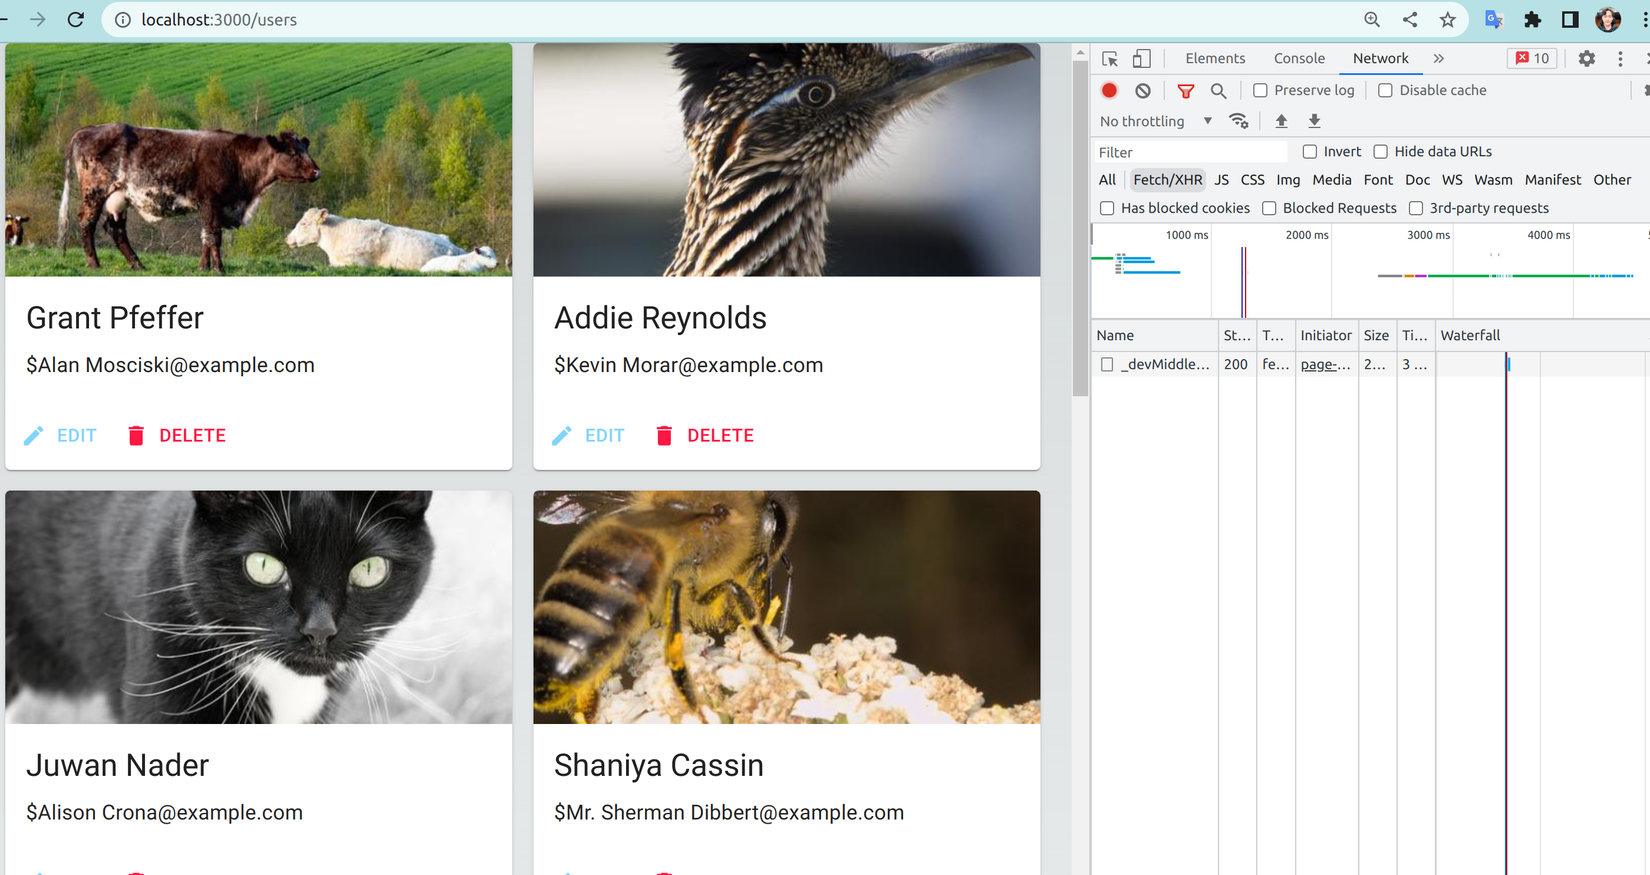Expand the more DevTools tabs chevron
Screen dimensions: 1650x875
coord(1438,58)
